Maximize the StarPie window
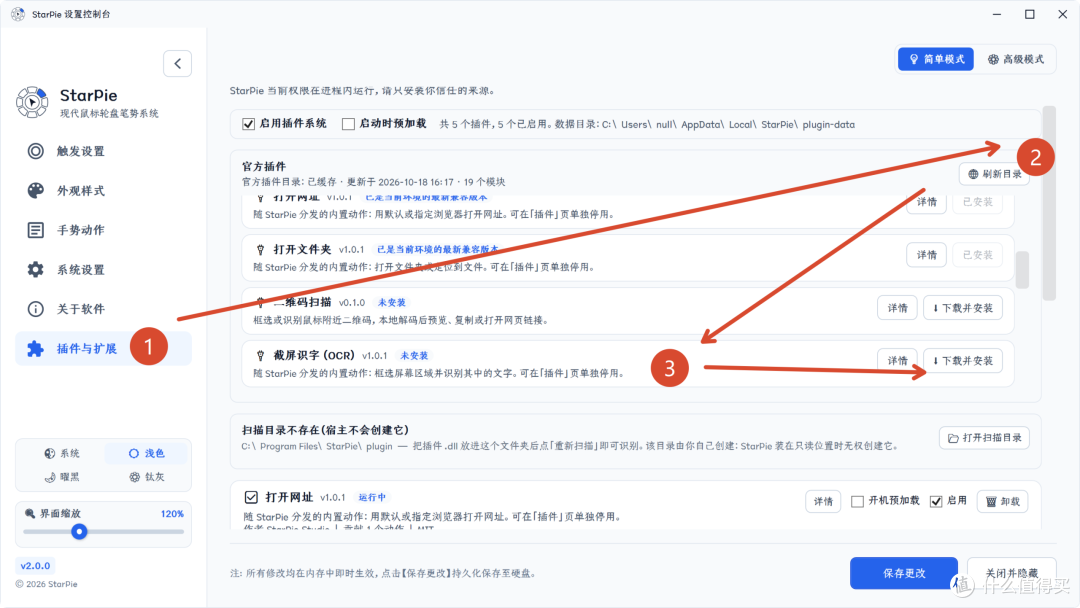Screen dimensions: 1080x608 pos(1030,14)
